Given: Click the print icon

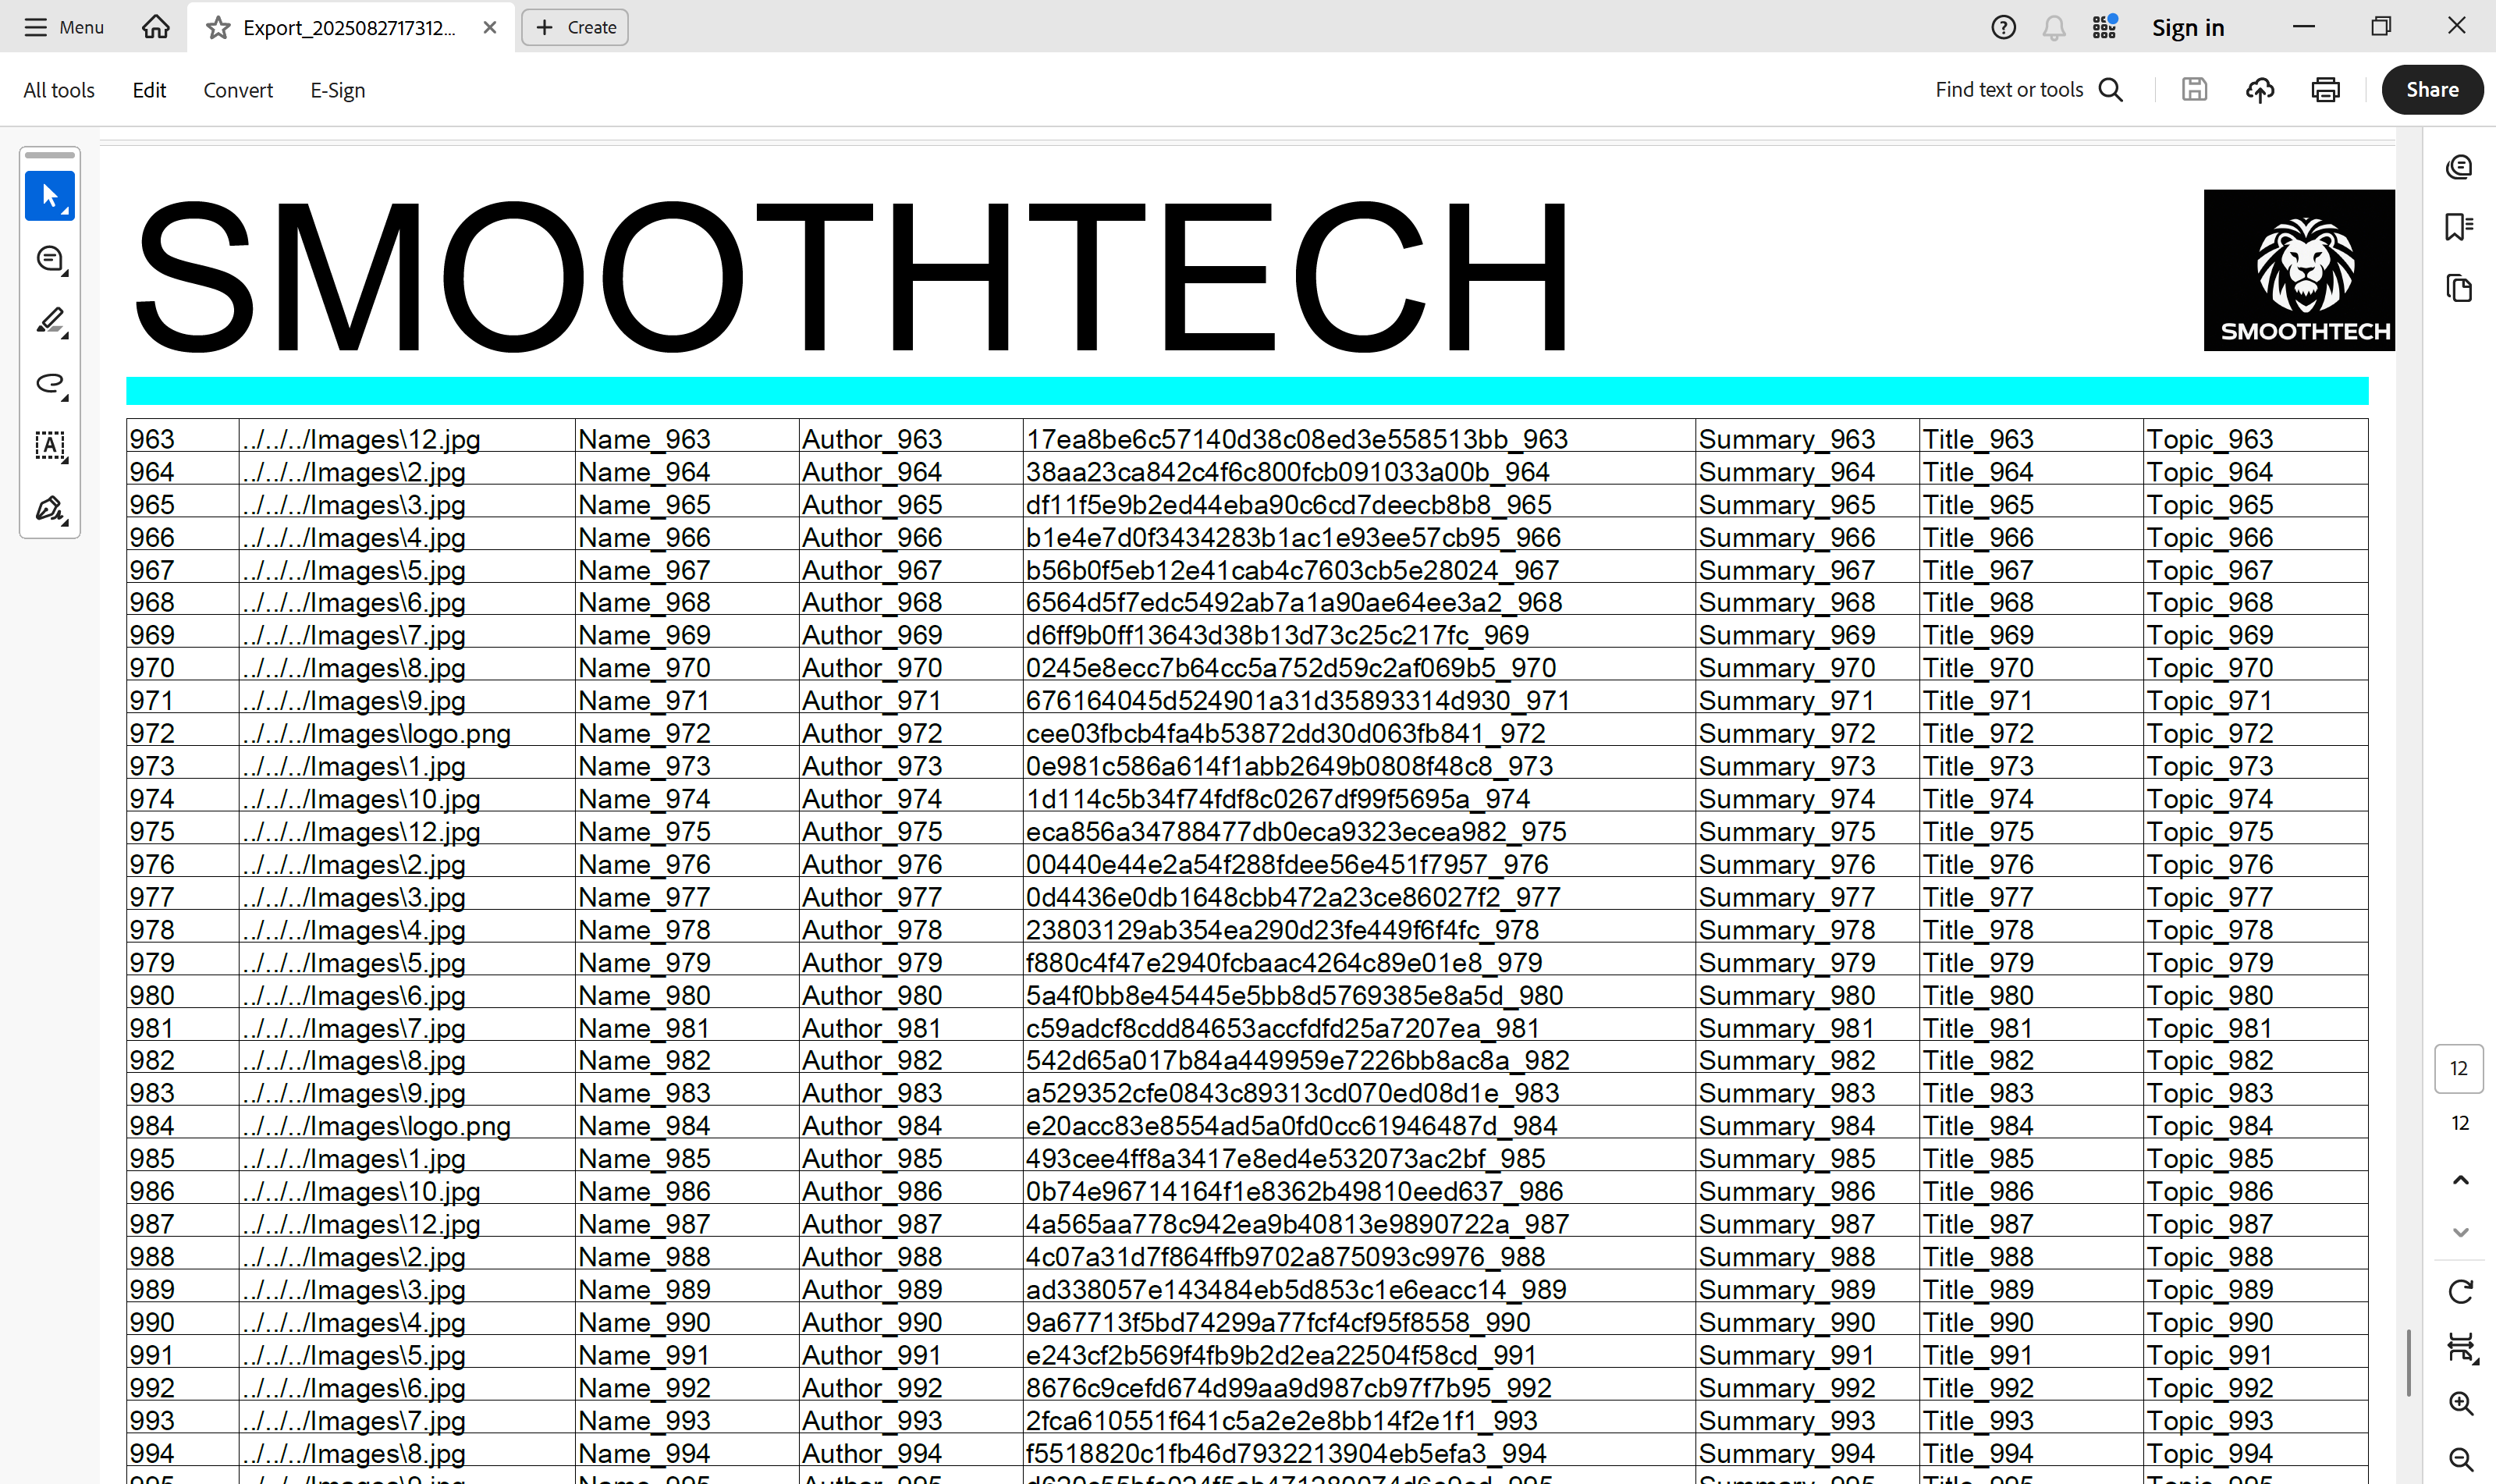Looking at the screenshot, I should pyautogui.click(x=2325, y=90).
